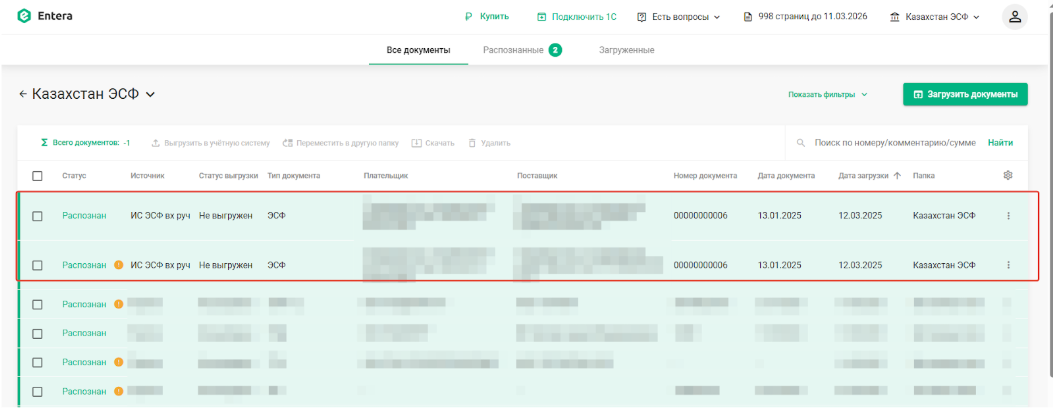Click the Тип документа column header
1053x411 pixels.
(293, 176)
